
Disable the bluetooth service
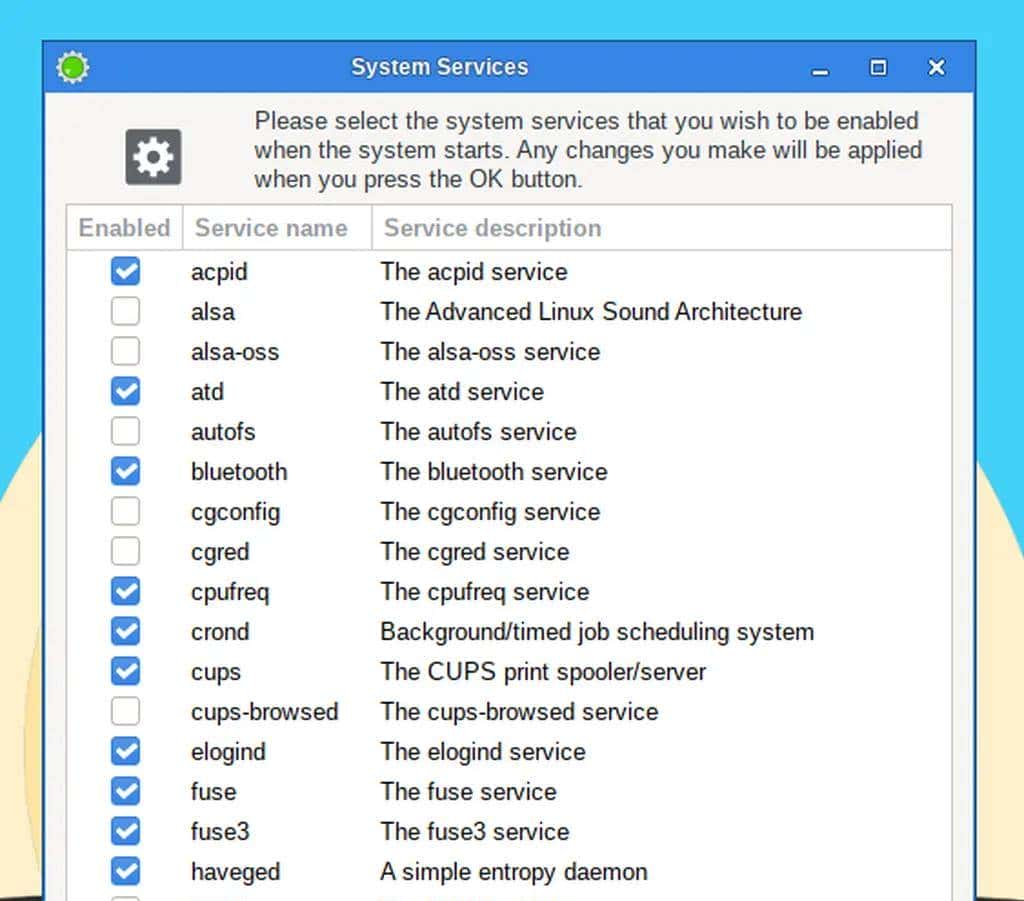pos(125,471)
